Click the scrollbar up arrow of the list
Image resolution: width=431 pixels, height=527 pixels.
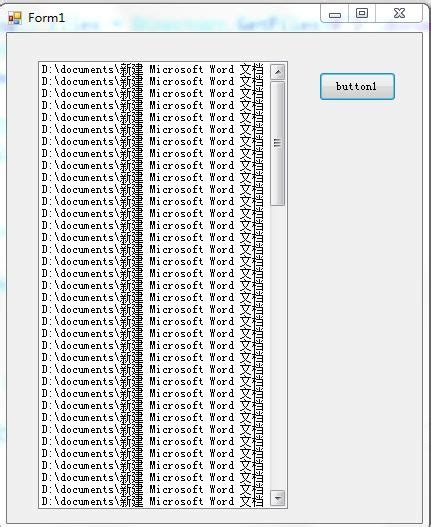pyautogui.click(x=278, y=72)
